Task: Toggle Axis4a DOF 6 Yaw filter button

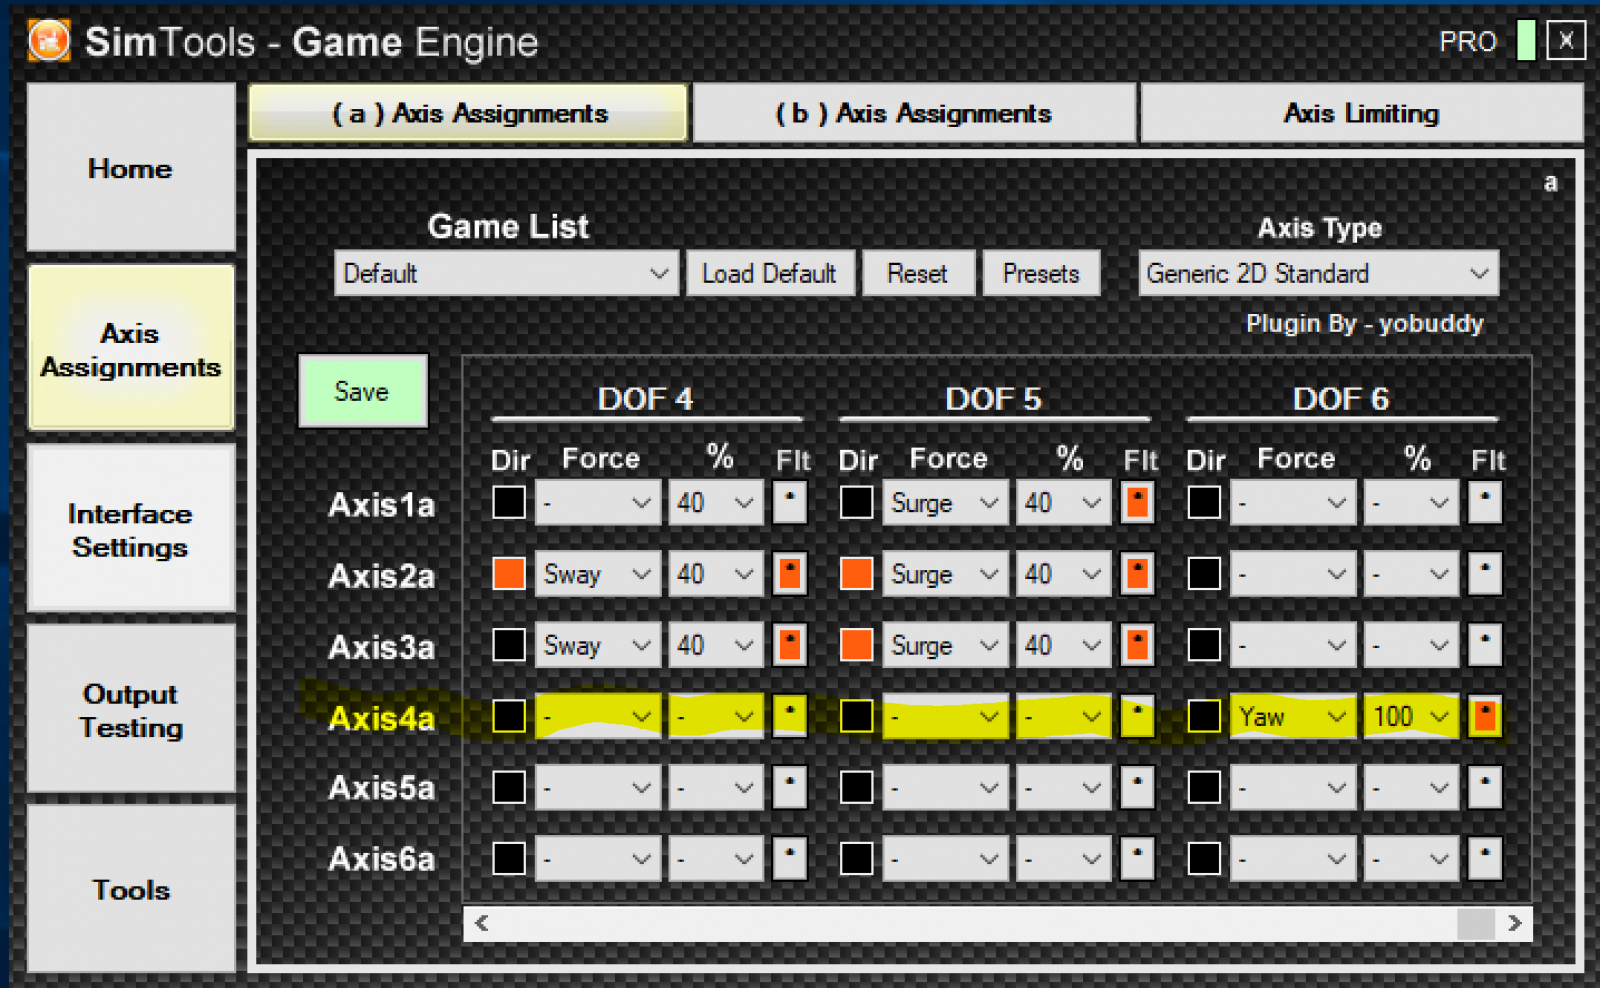Action: pos(1485,716)
